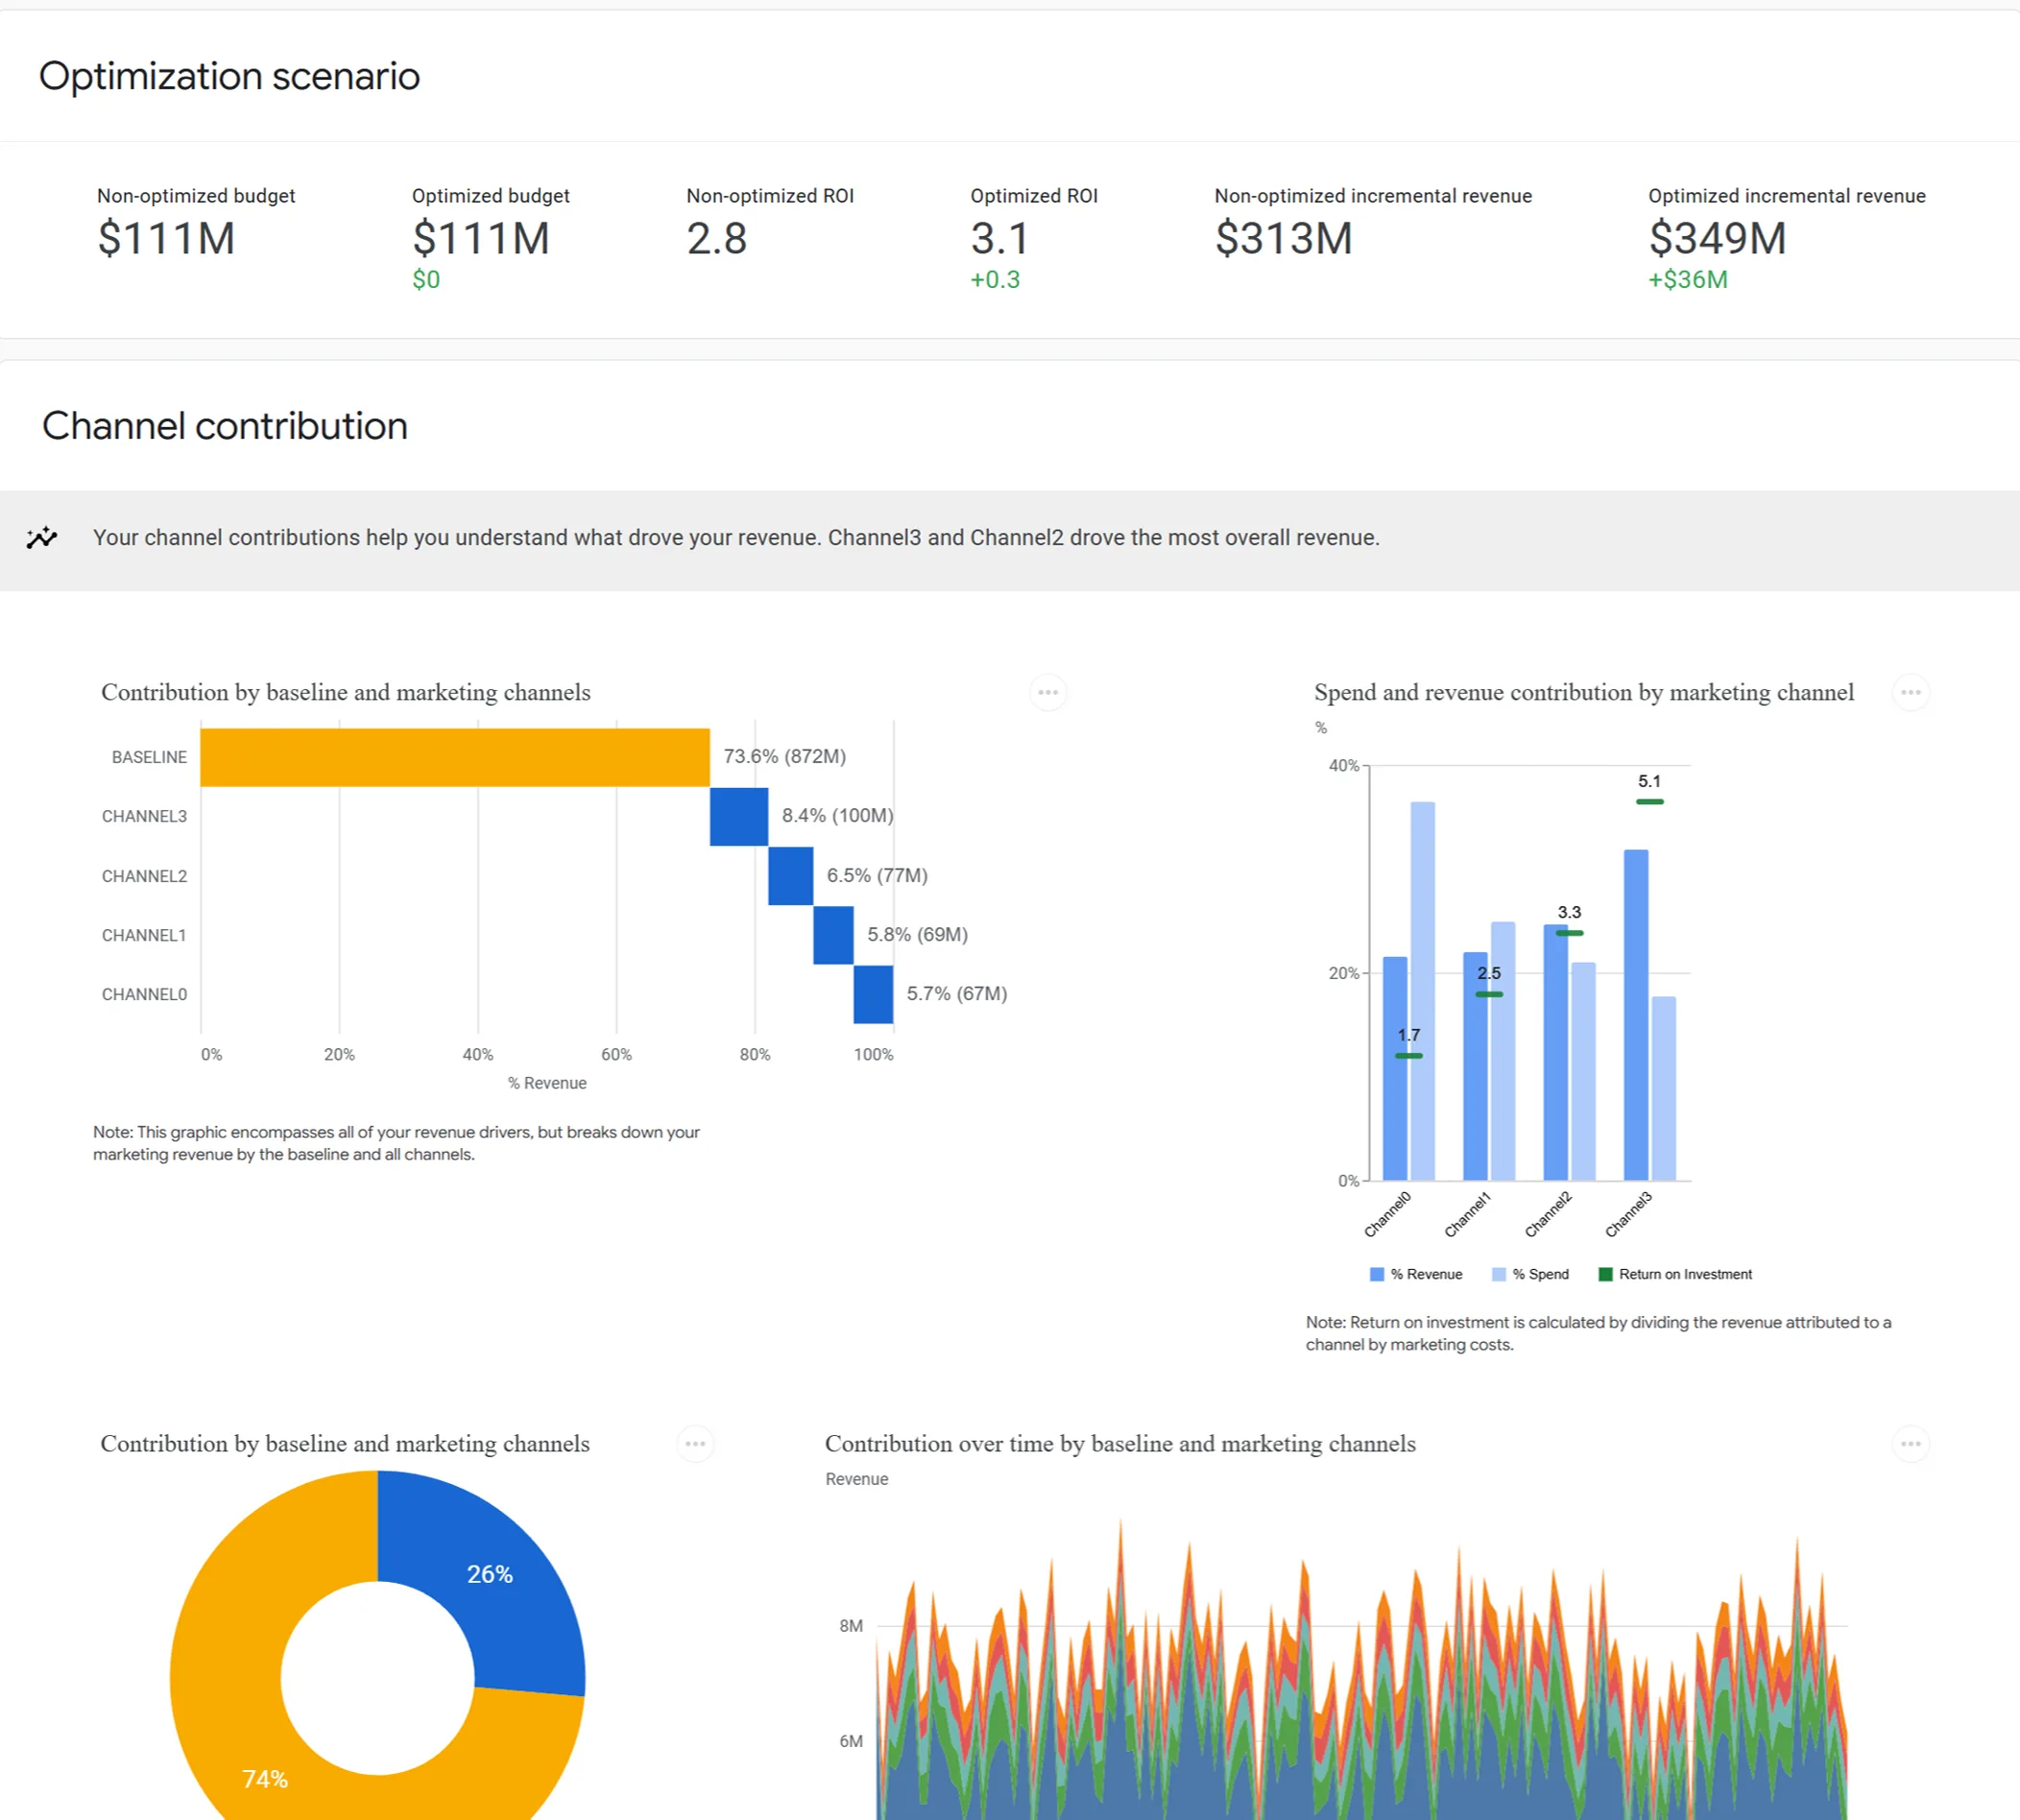This screenshot has width=2020, height=1820.
Task: Click the CHANNEL3 waterfall bar segment
Action: pos(738,816)
